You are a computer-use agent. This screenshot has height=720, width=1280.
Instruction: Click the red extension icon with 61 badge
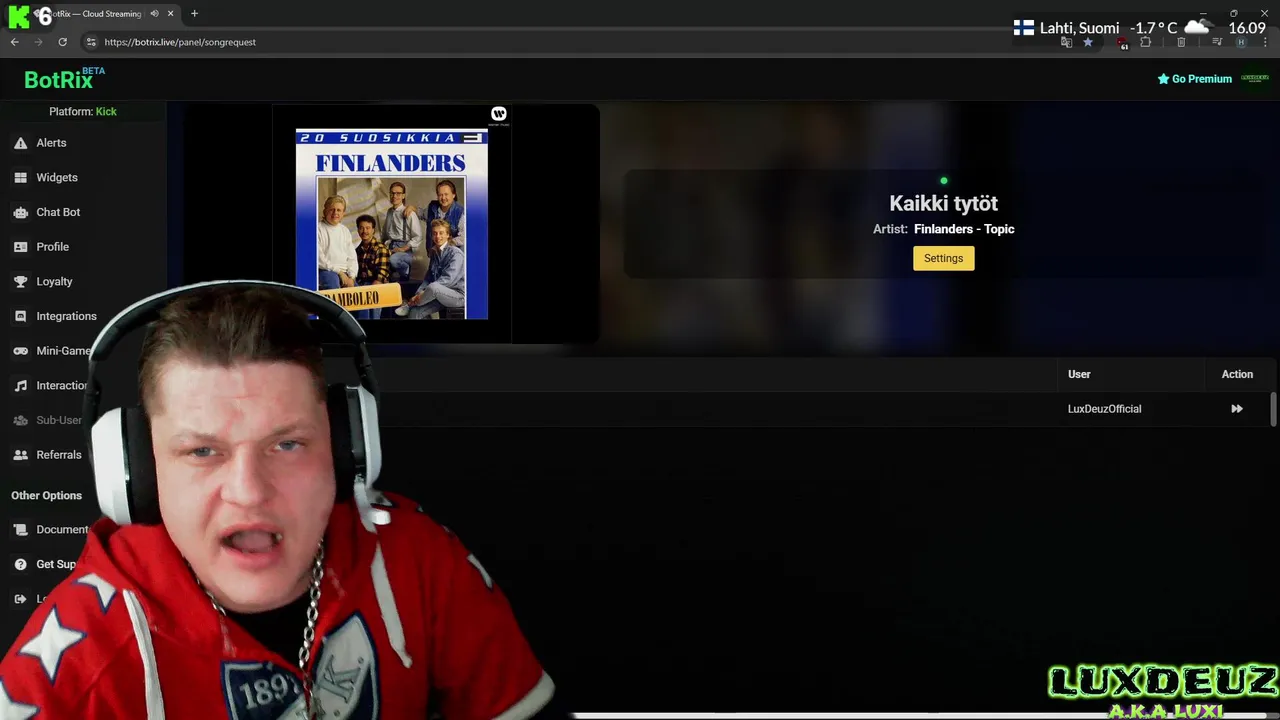(1122, 43)
